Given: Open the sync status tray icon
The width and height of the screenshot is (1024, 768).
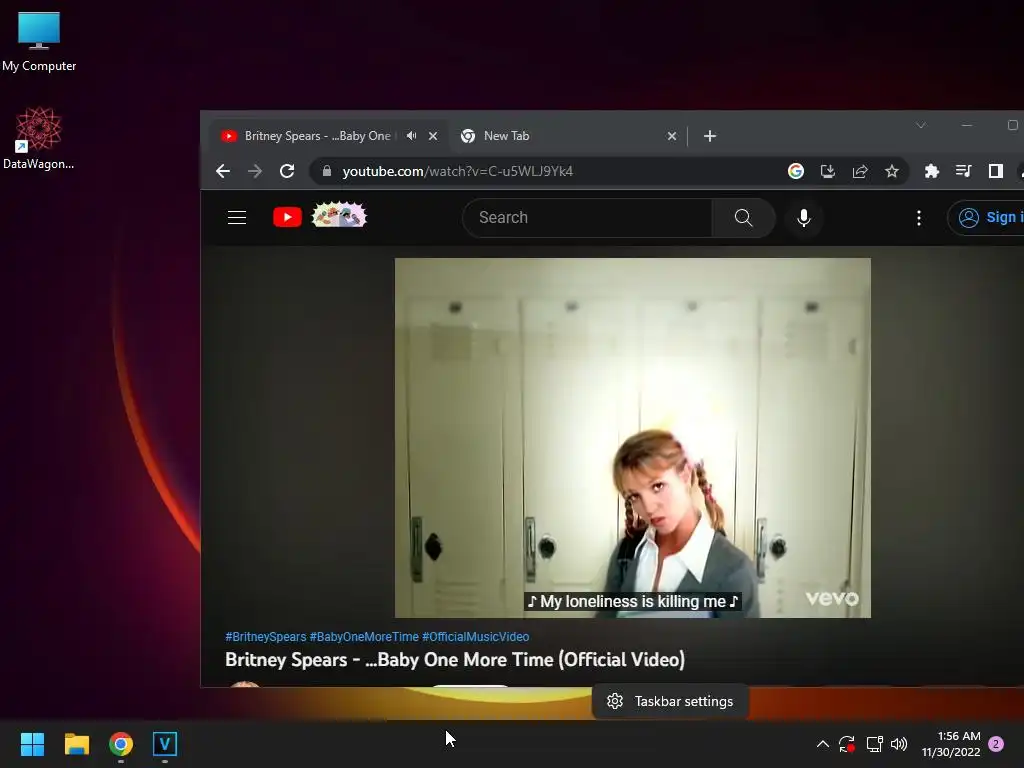Looking at the screenshot, I should tap(846, 744).
